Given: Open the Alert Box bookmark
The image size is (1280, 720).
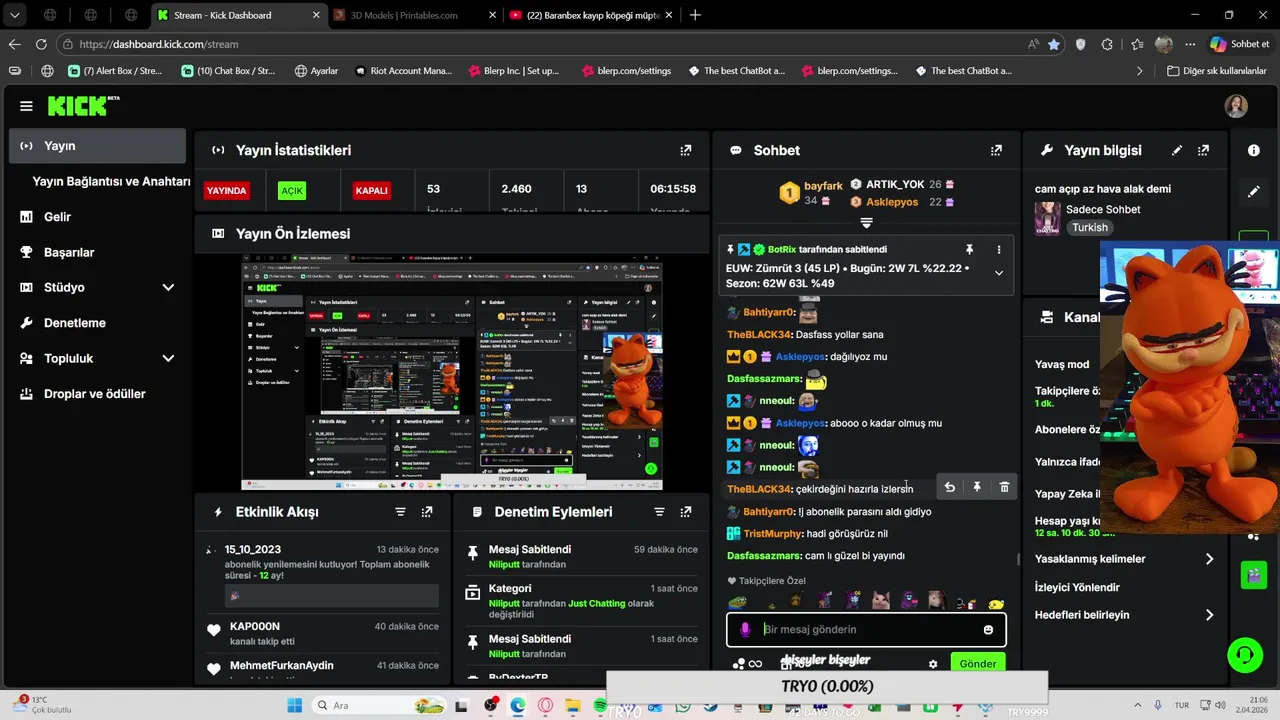Looking at the screenshot, I should coord(115,71).
